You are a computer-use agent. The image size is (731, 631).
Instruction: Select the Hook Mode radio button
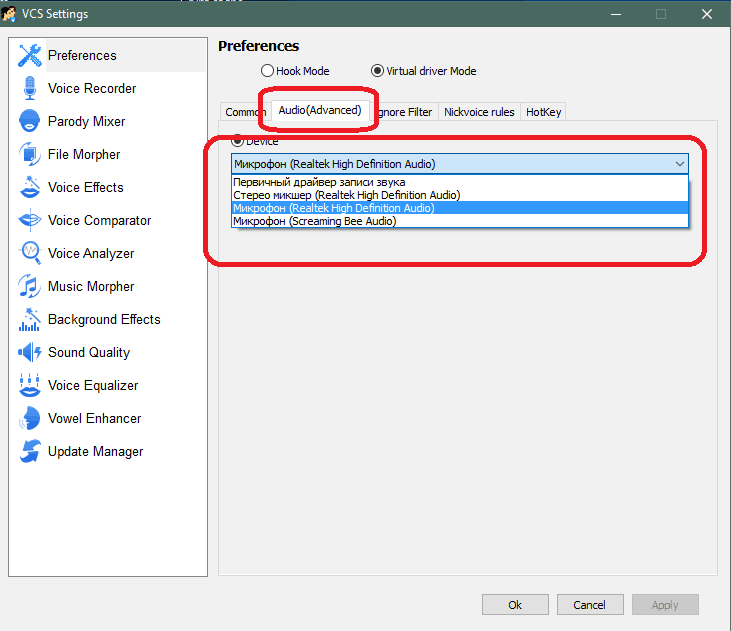pos(267,71)
